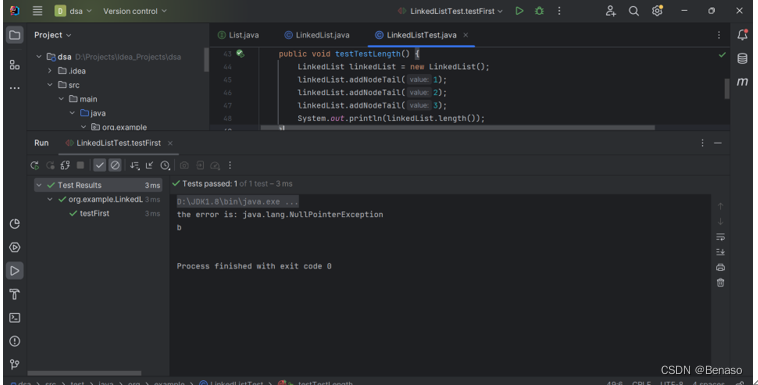Open Version control dropdown
The width and height of the screenshot is (758, 385).
(x=135, y=11)
